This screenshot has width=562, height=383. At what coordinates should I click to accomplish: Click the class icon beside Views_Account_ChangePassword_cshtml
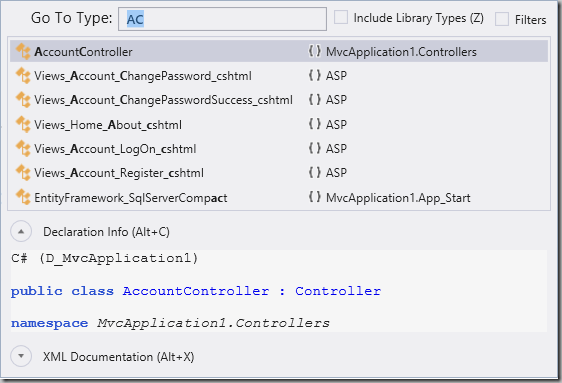[x=23, y=76]
